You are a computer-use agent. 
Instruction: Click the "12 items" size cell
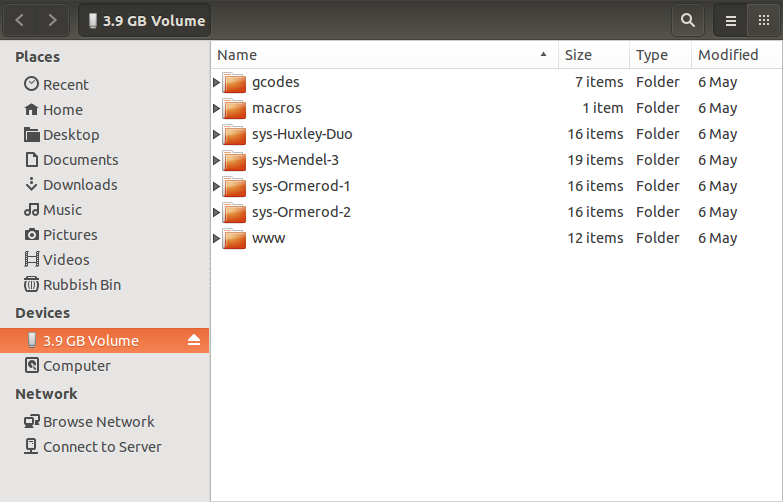pos(595,238)
